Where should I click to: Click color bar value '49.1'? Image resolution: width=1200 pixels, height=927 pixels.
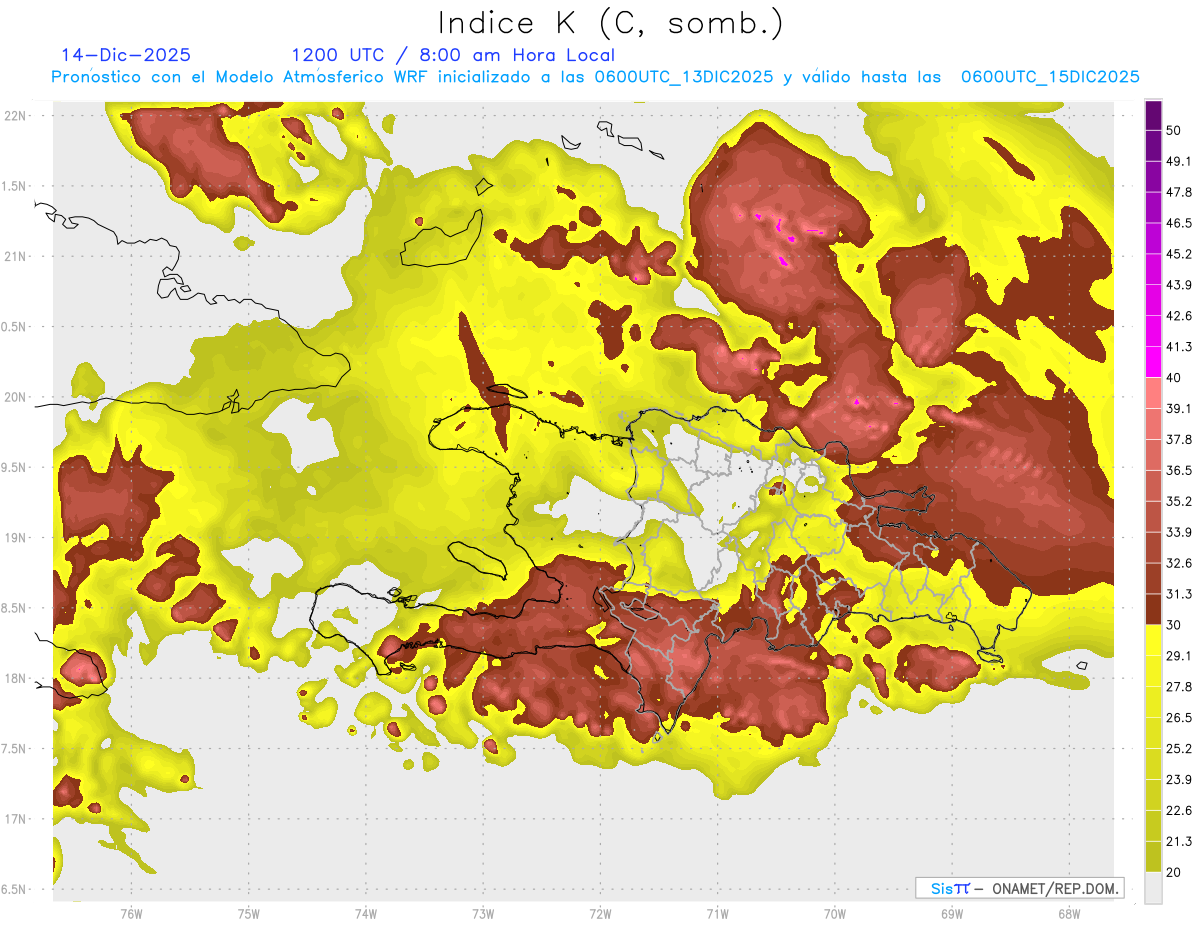point(1179,161)
